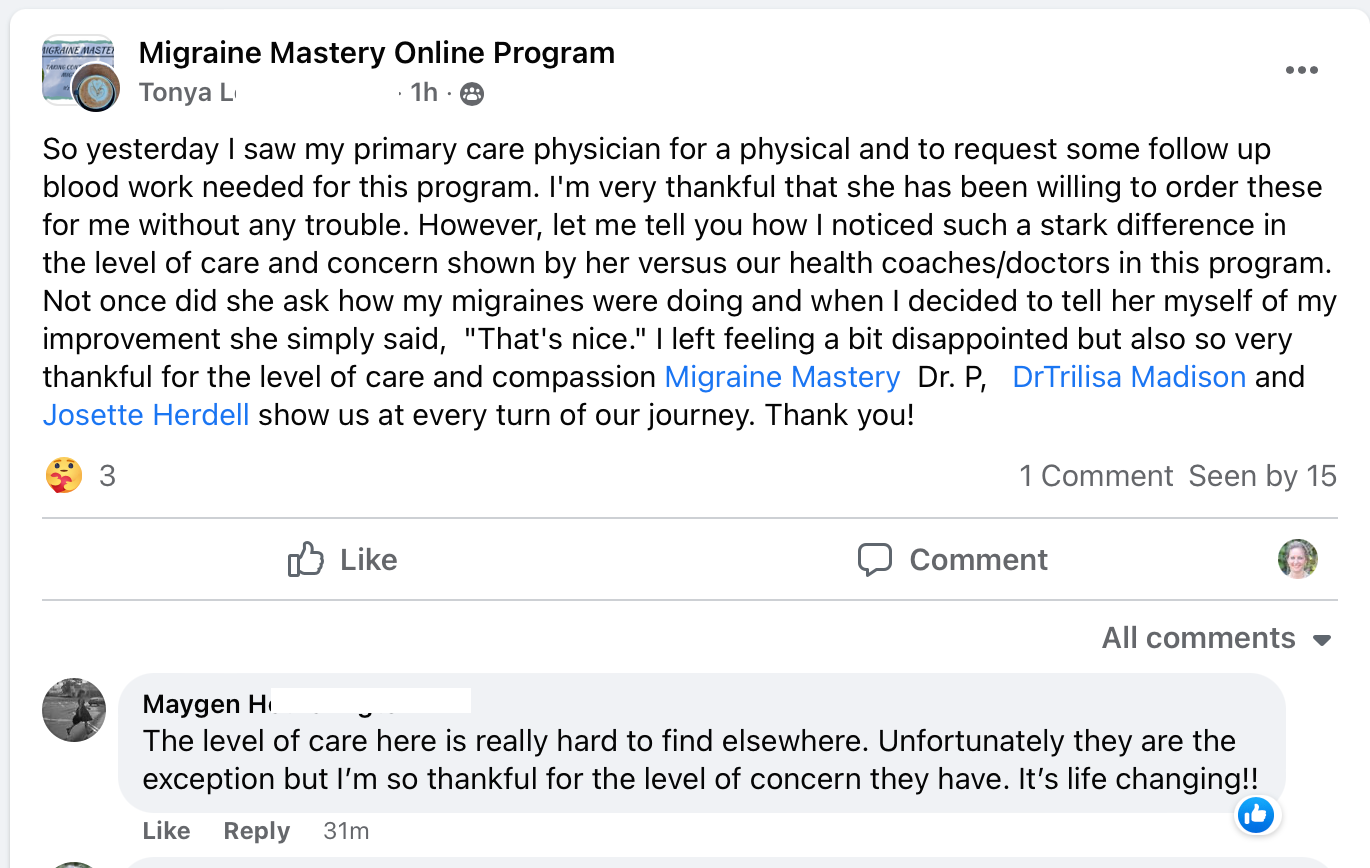Click the speech bubble Comment icon
This screenshot has width=1370, height=868.
tap(875, 559)
